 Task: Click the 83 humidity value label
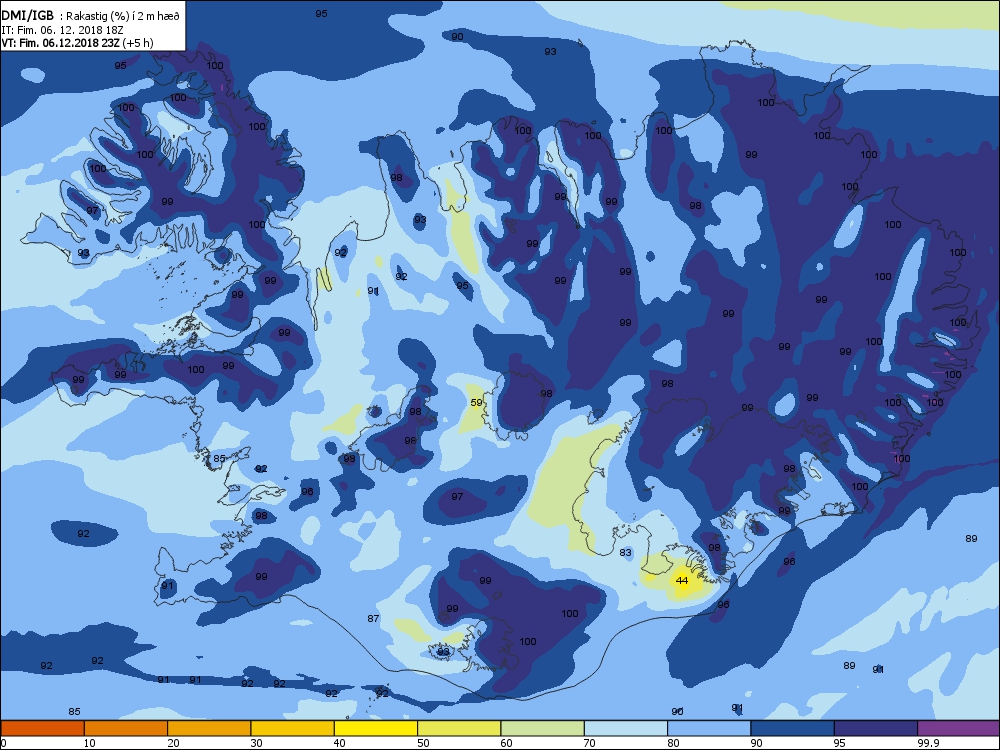pos(625,552)
